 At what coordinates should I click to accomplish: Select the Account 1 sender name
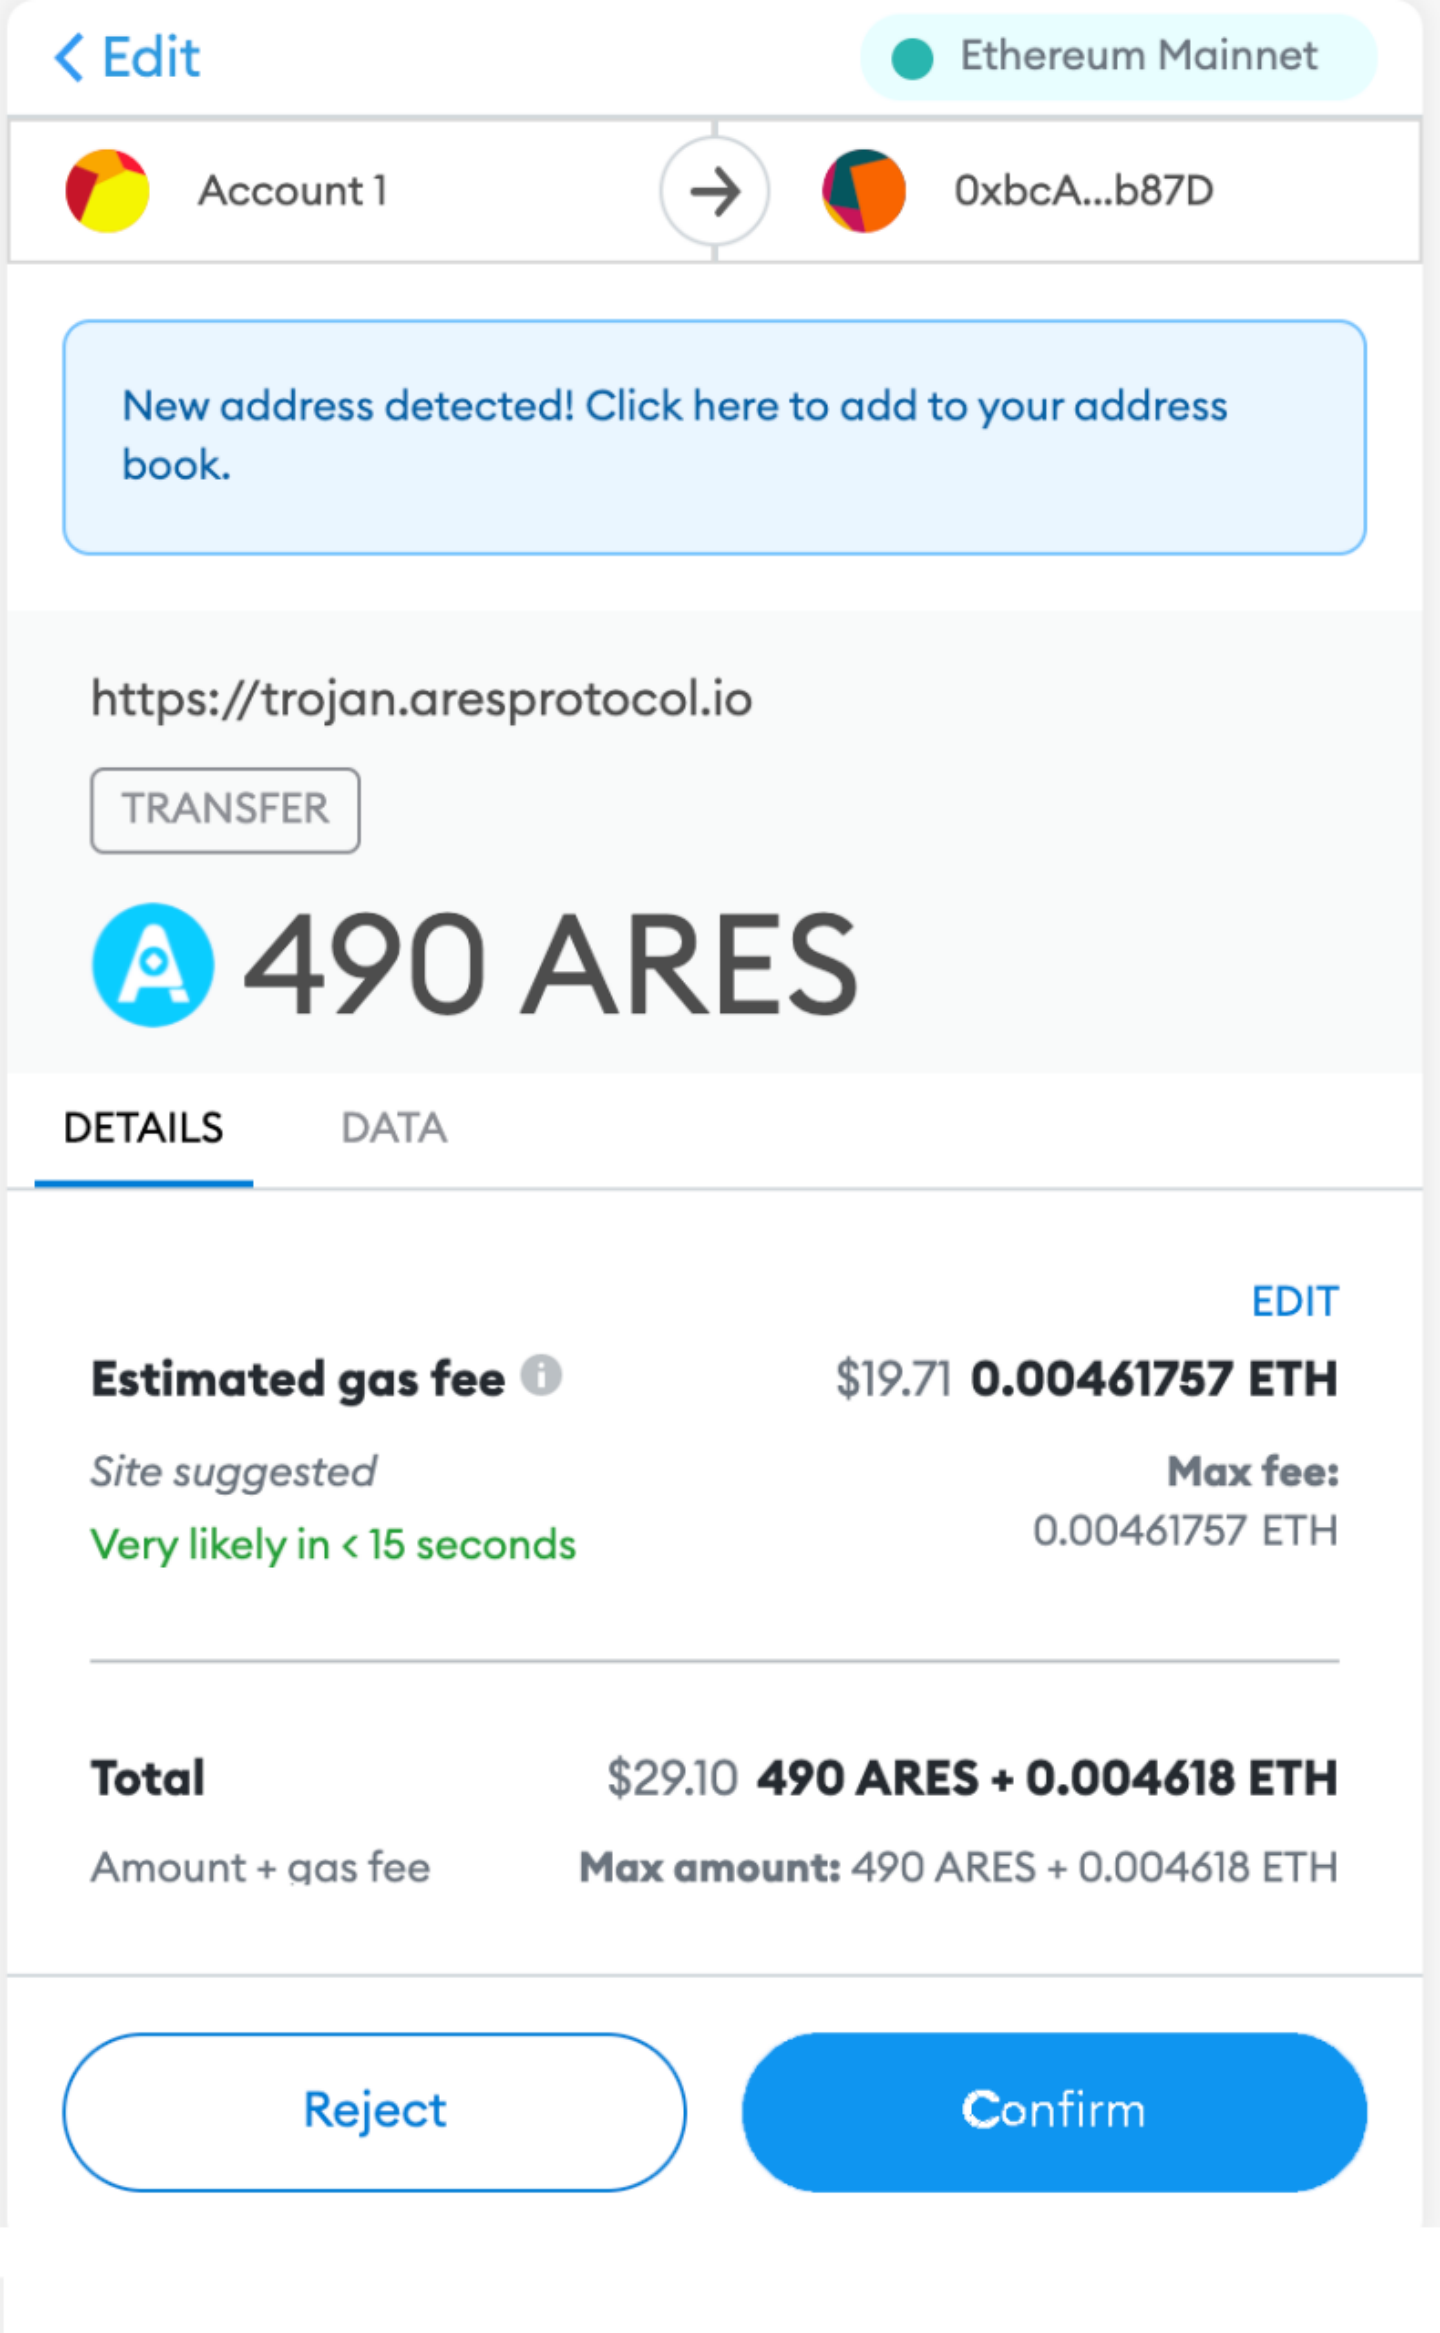[293, 191]
